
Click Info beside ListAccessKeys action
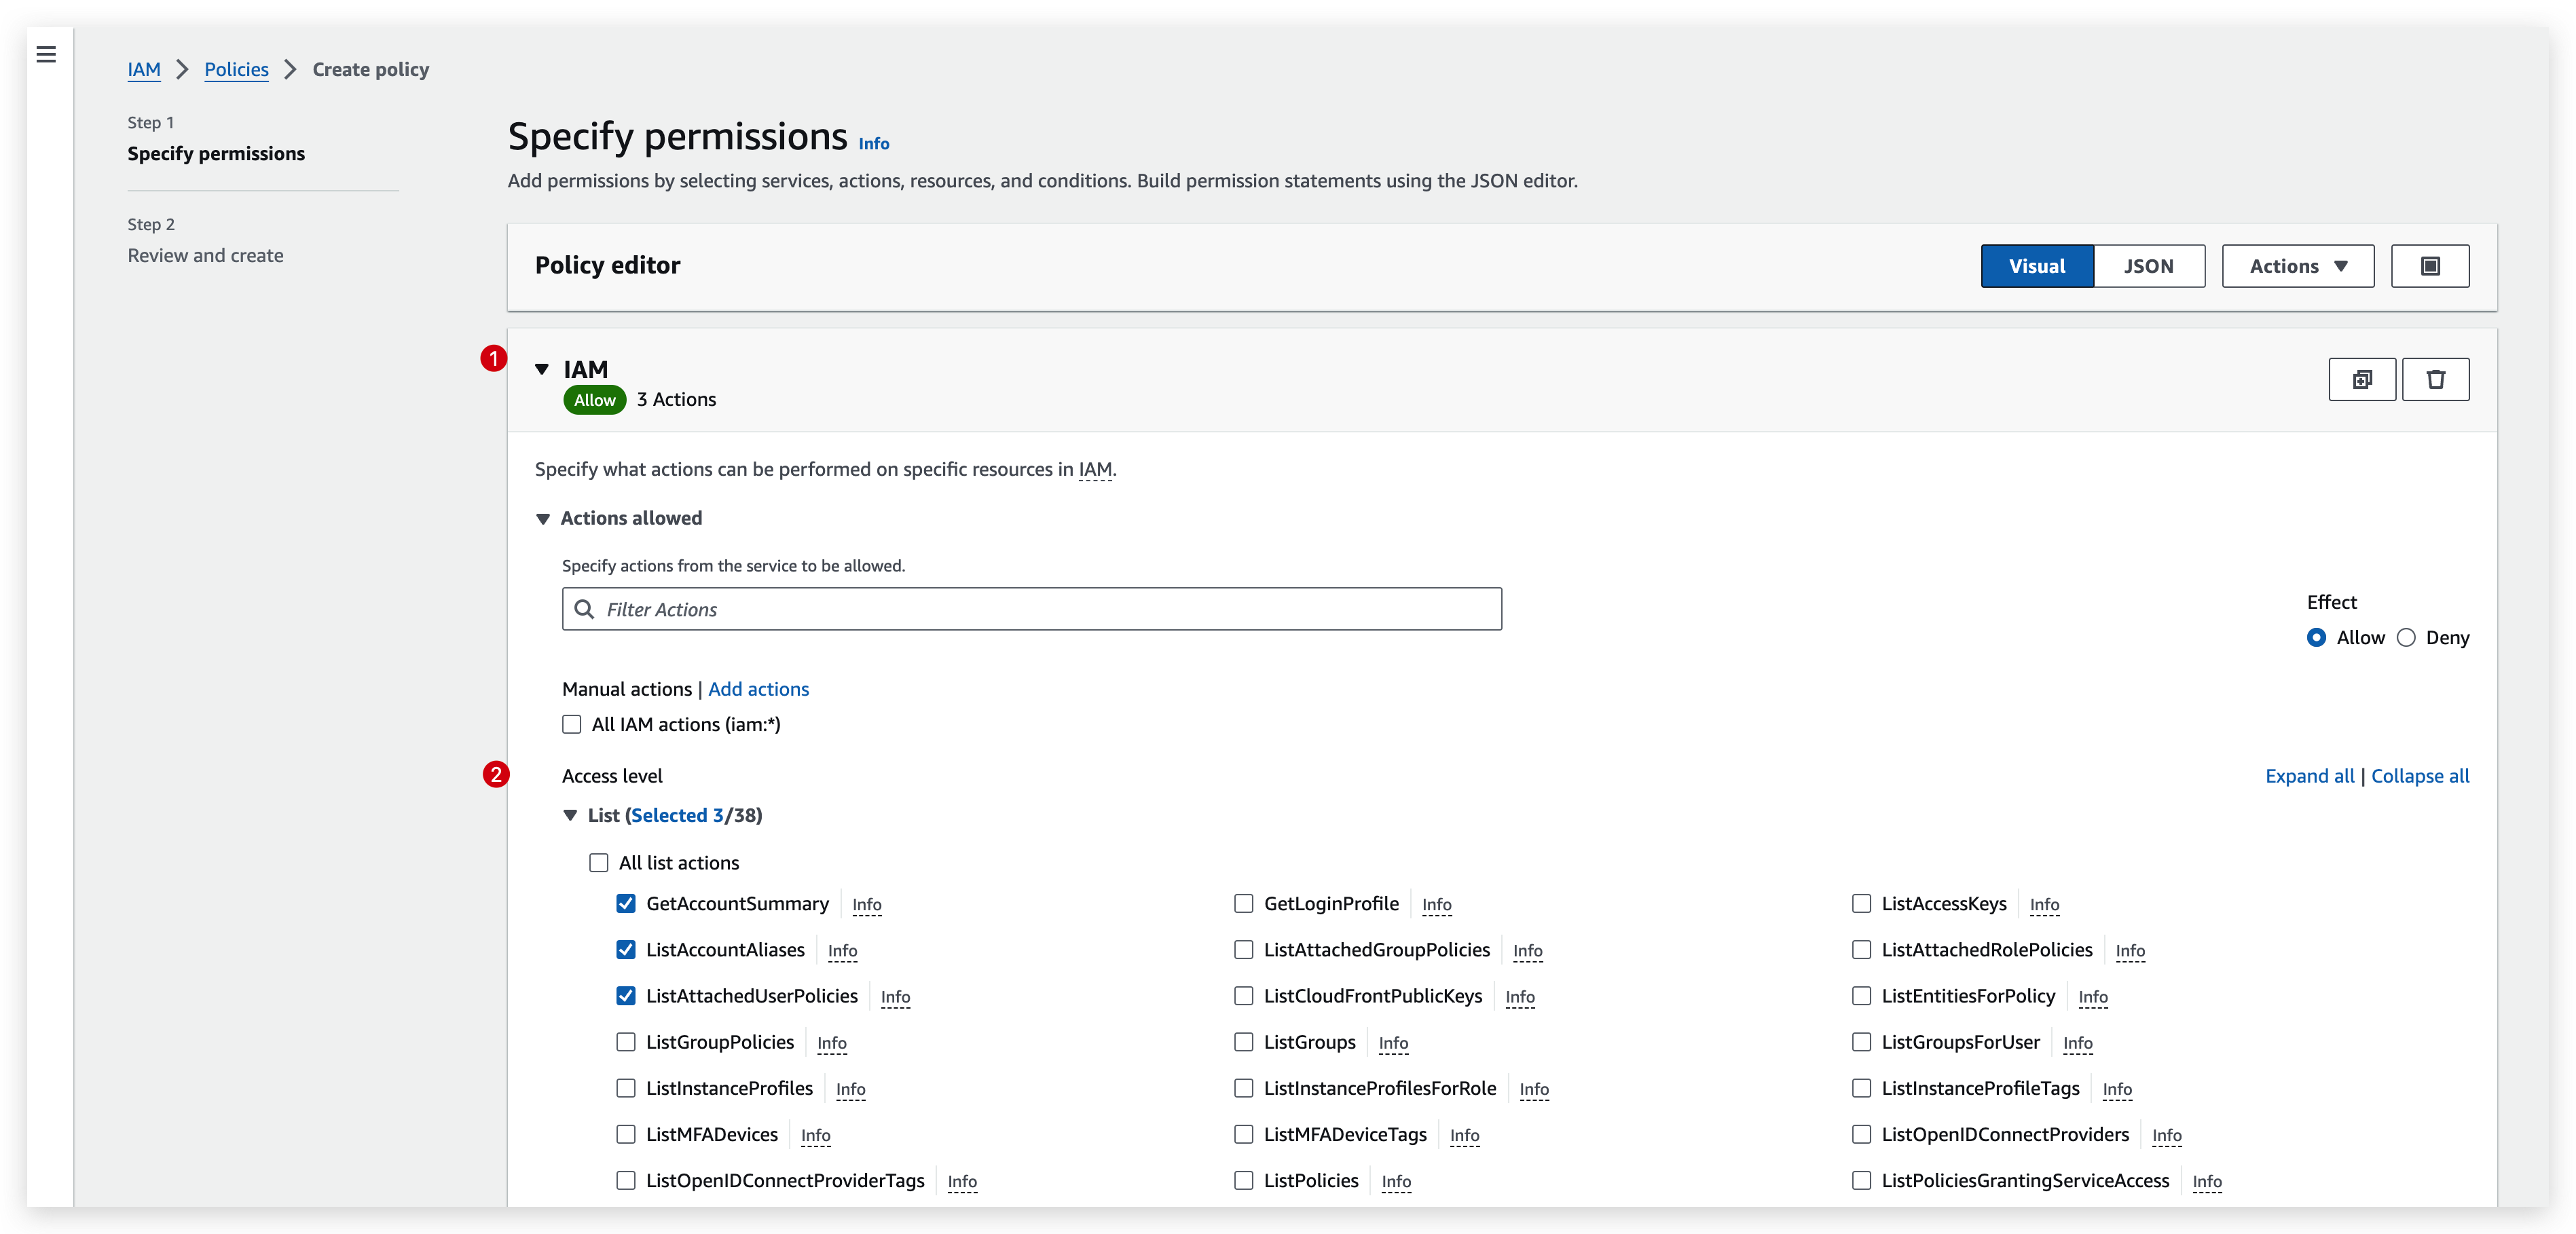point(2044,905)
